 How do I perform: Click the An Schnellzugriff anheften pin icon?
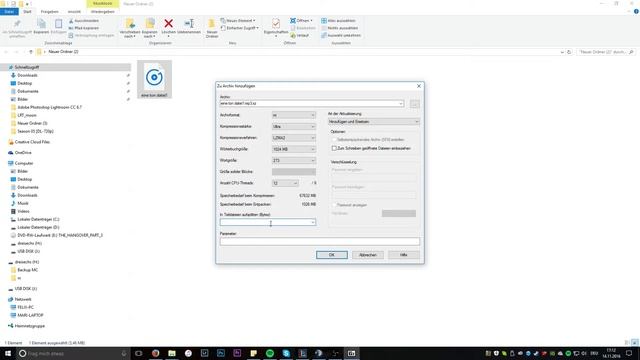[x=17, y=24]
